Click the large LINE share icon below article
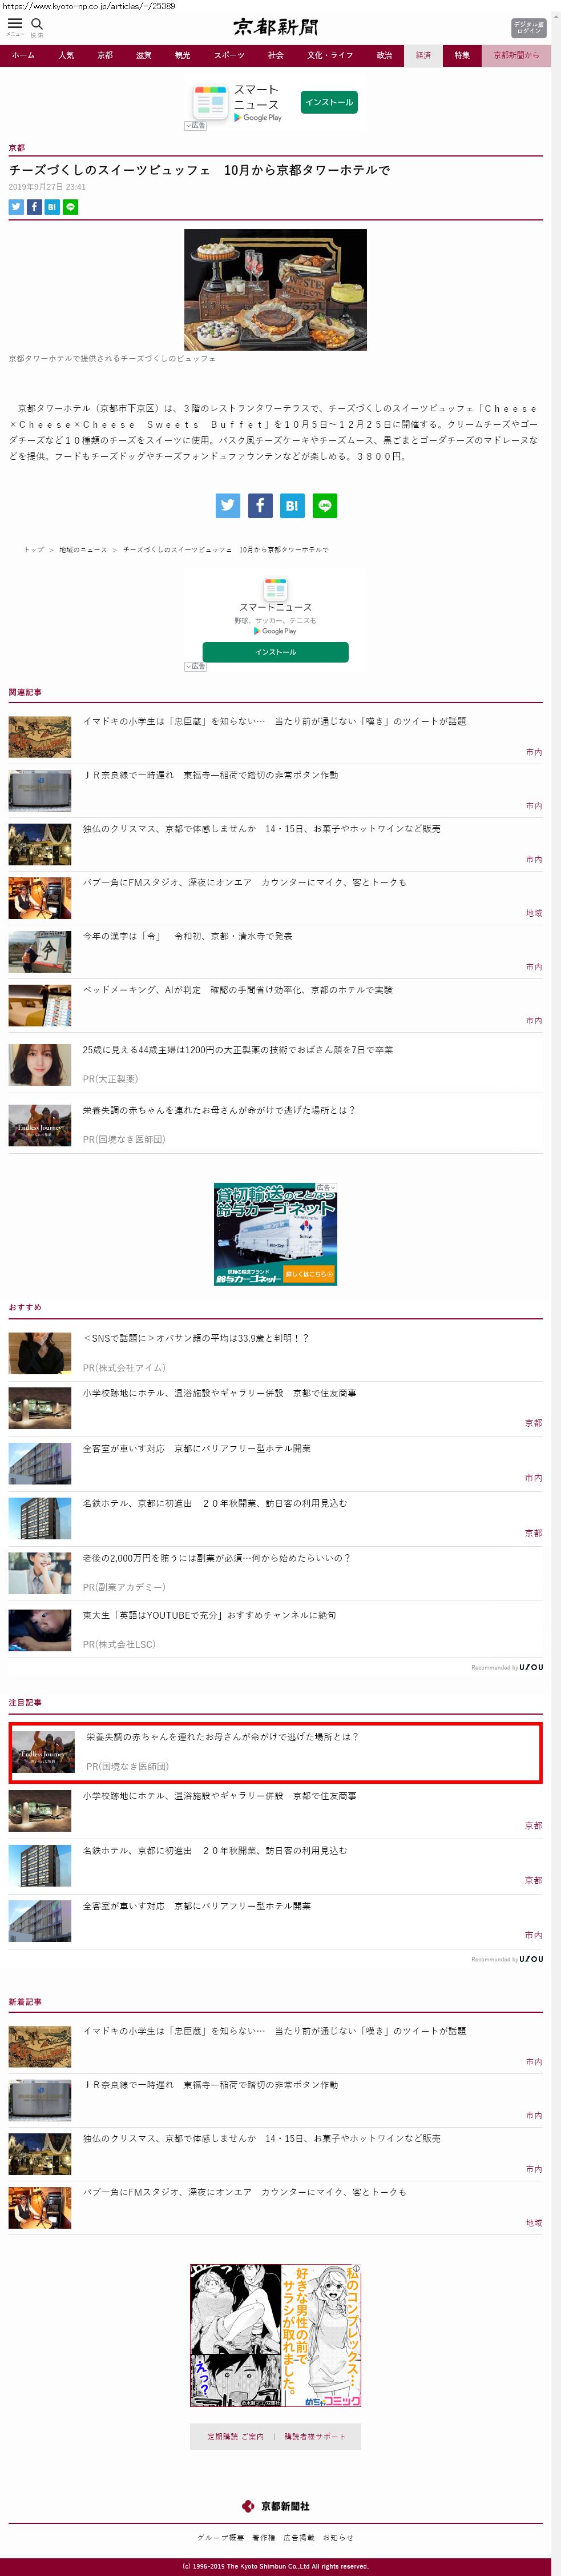561x2576 pixels. (x=324, y=505)
